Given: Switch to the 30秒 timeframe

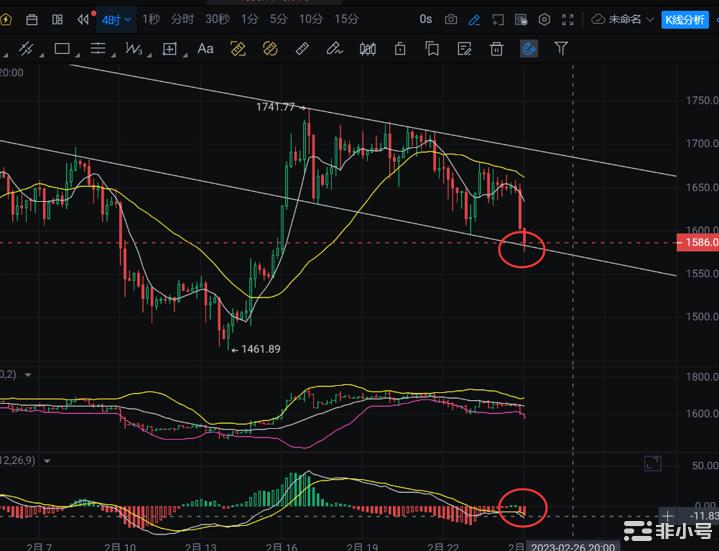Looking at the screenshot, I should 217,19.
